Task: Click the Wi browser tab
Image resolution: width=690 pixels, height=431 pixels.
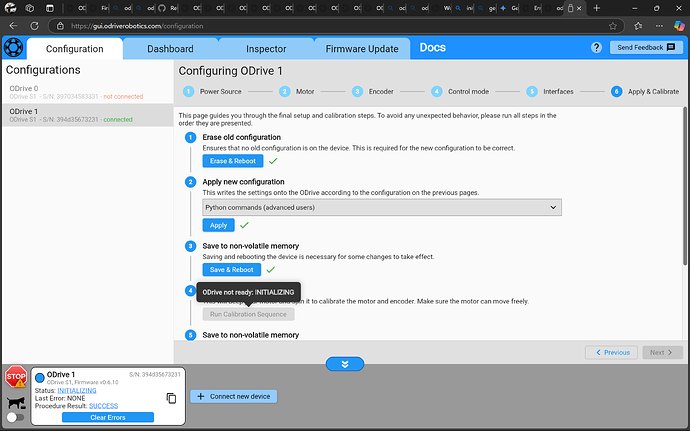Action: coord(442,8)
